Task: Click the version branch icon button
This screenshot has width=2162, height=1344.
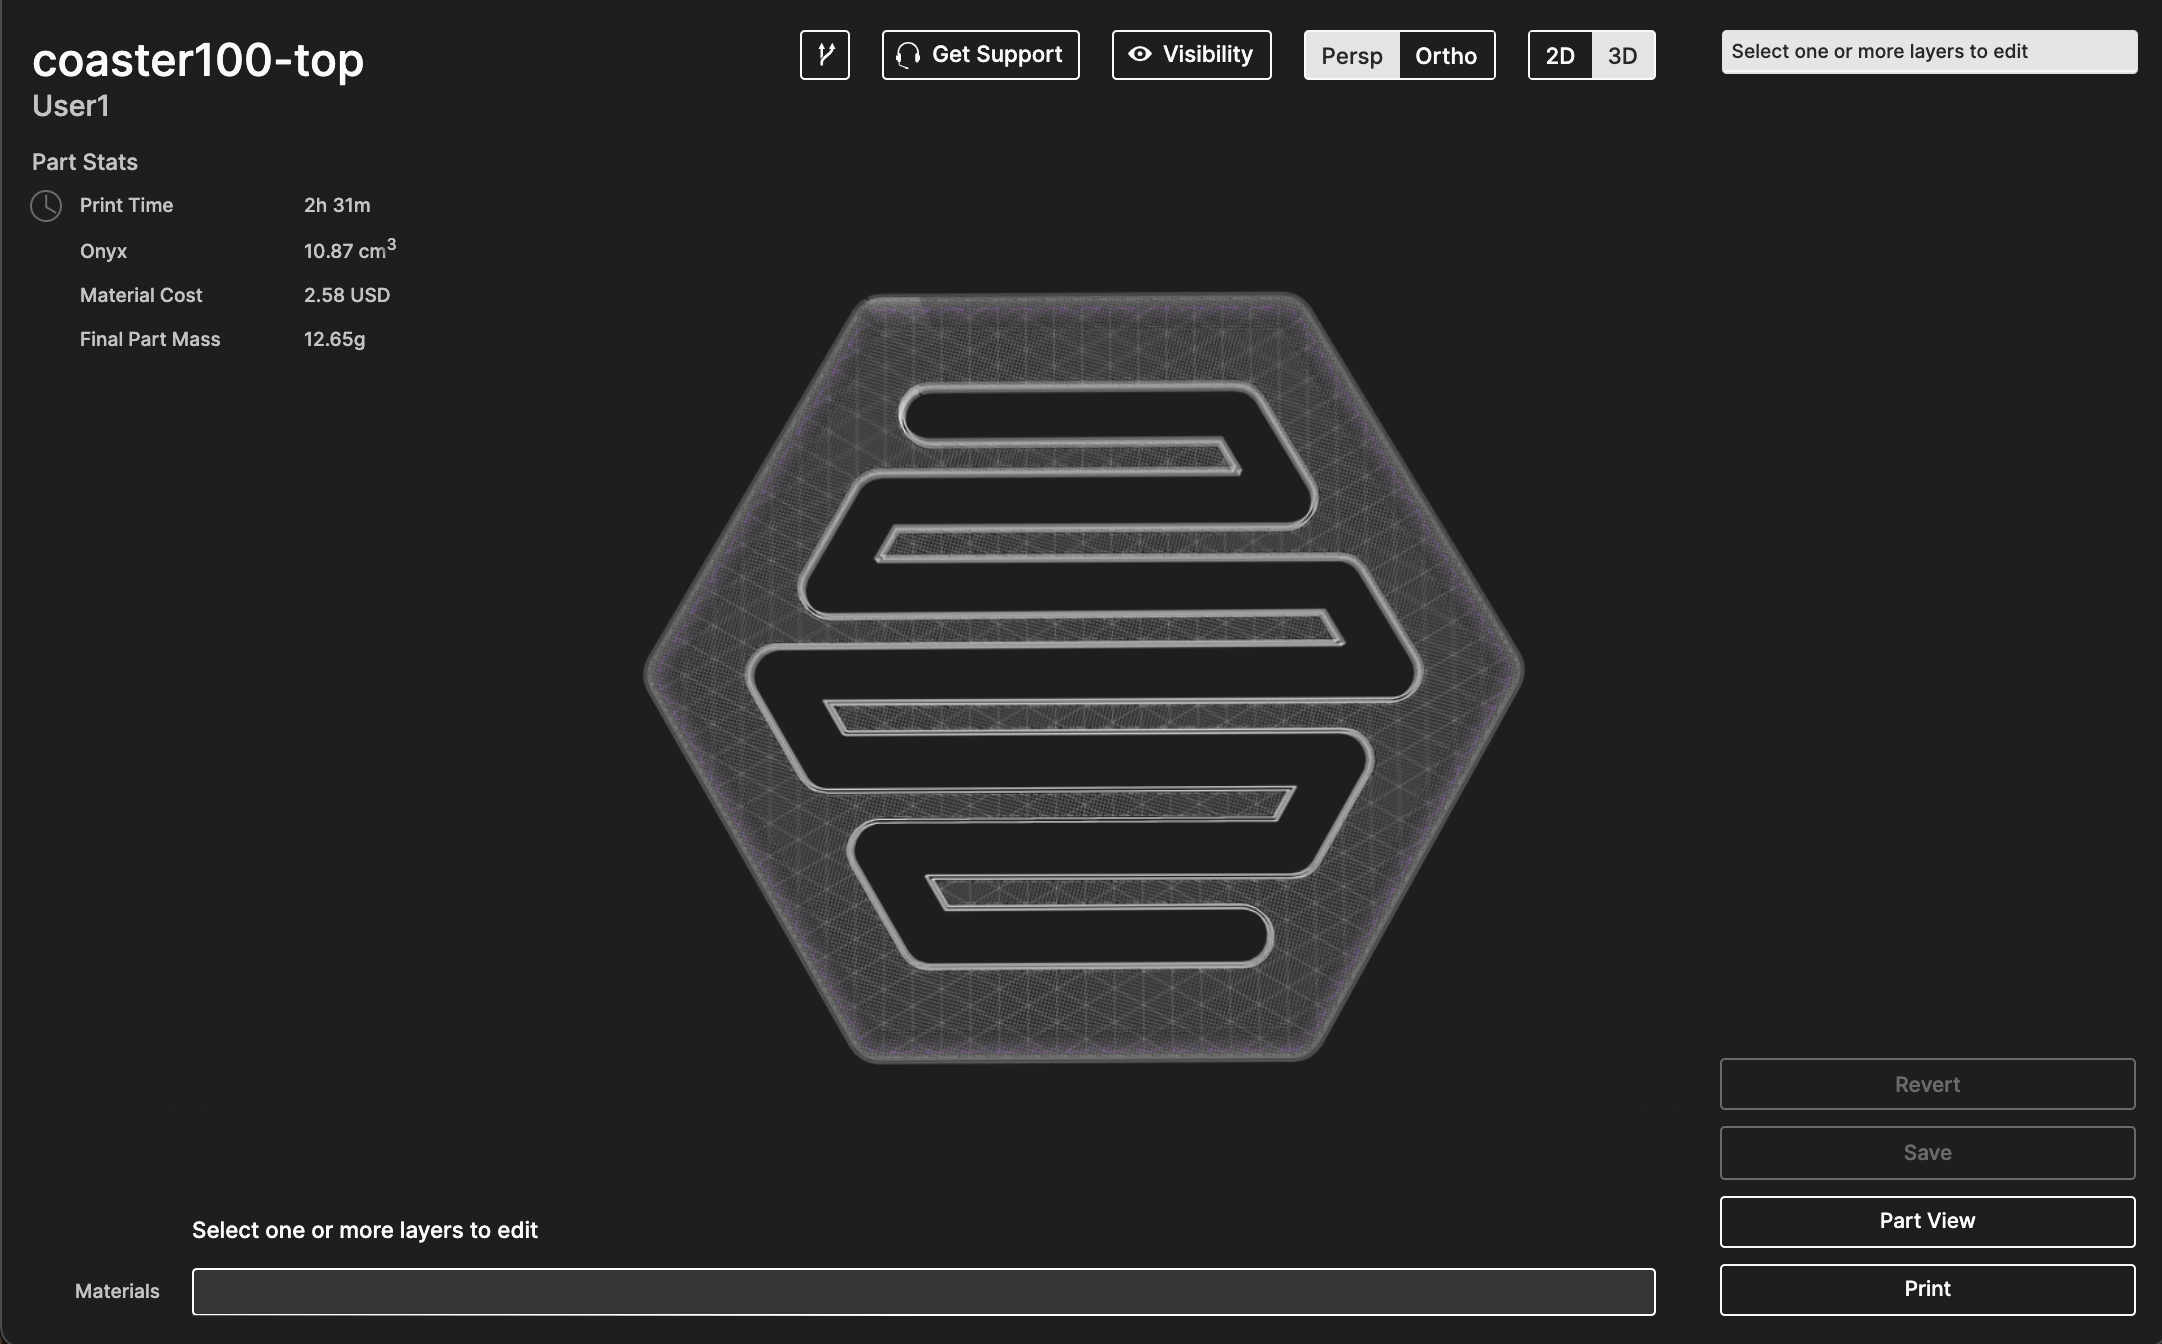Action: pyautogui.click(x=824, y=55)
